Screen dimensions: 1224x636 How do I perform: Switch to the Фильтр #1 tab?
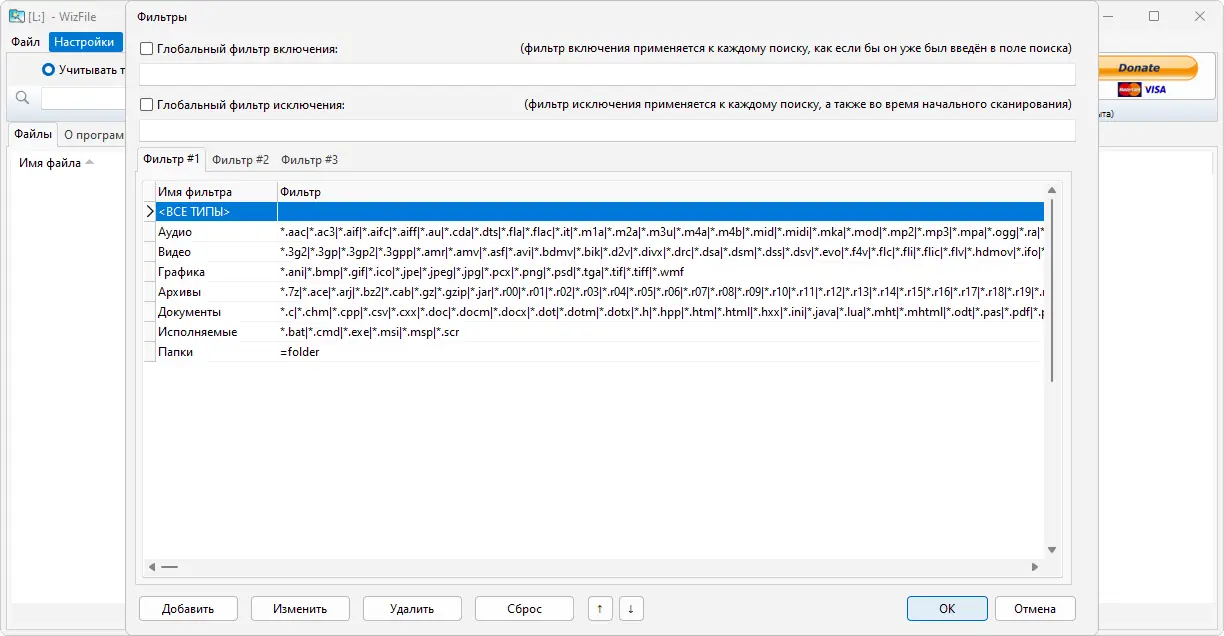(x=171, y=159)
